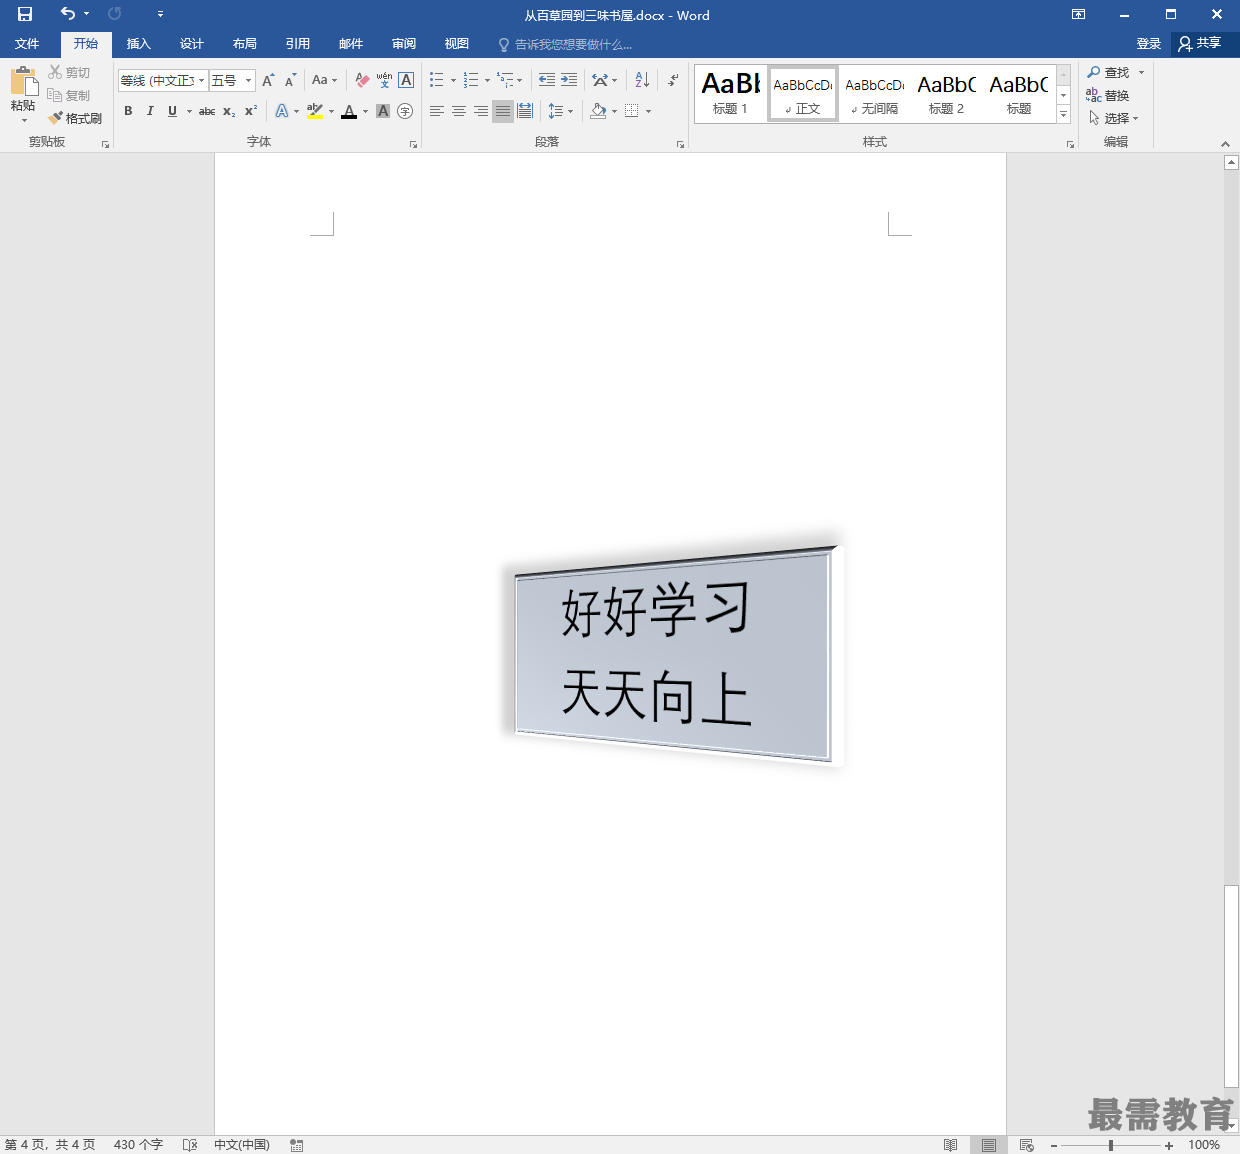The height and width of the screenshot is (1154, 1240).
Task: Toggle underline formatting
Action: (172, 111)
